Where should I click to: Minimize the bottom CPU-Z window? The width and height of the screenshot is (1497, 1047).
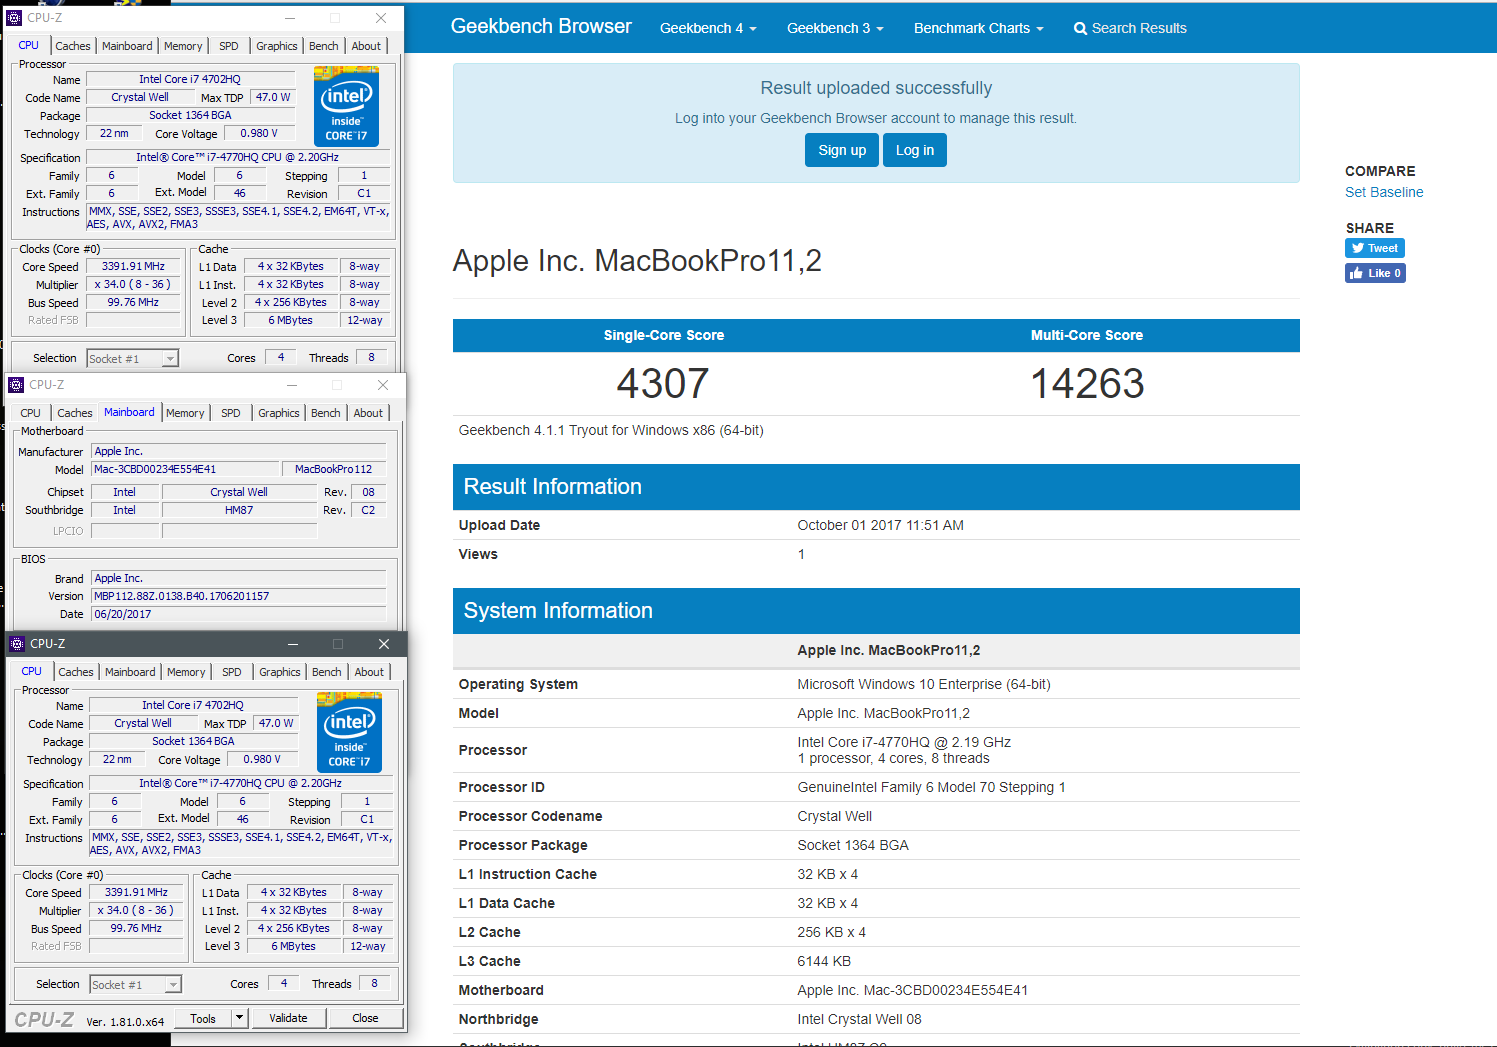[x=293, y=644]
